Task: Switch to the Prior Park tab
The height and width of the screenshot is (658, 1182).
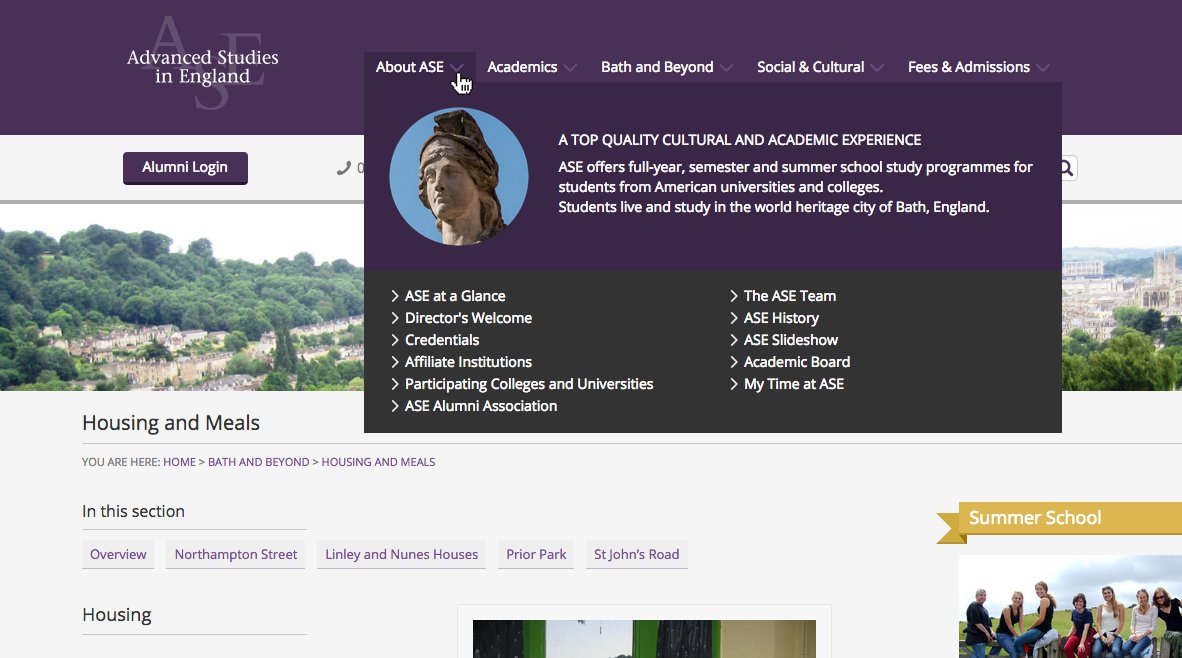Action: coord(536,554)
